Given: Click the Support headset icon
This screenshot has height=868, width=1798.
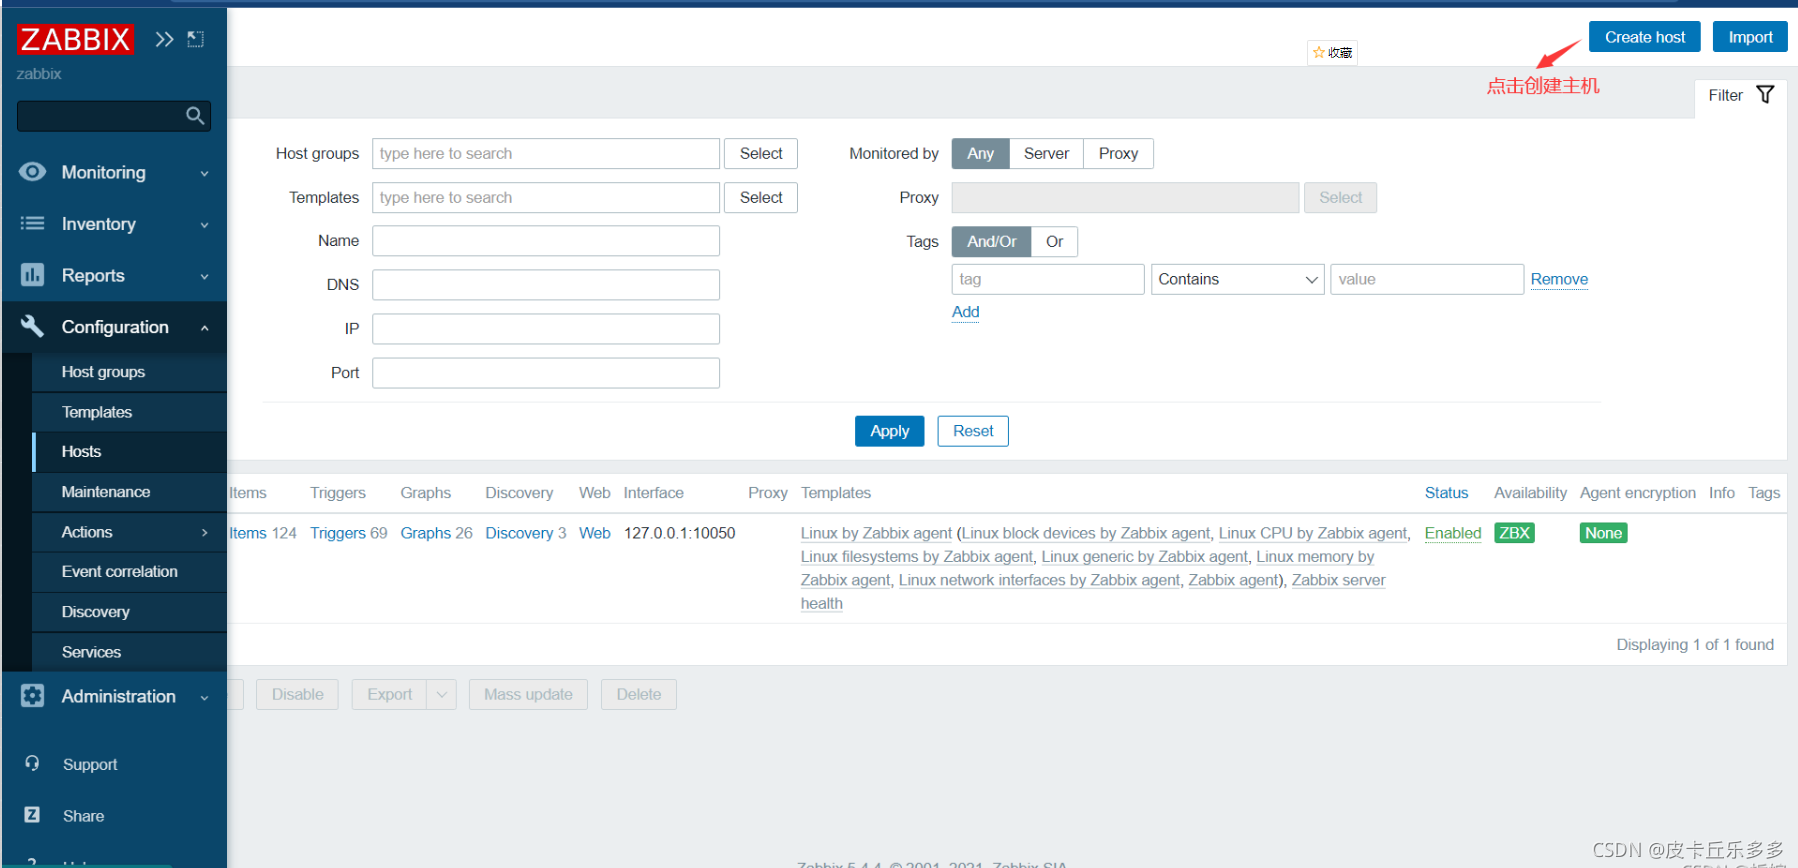Looking at the screenshot, I should point(32,764).
